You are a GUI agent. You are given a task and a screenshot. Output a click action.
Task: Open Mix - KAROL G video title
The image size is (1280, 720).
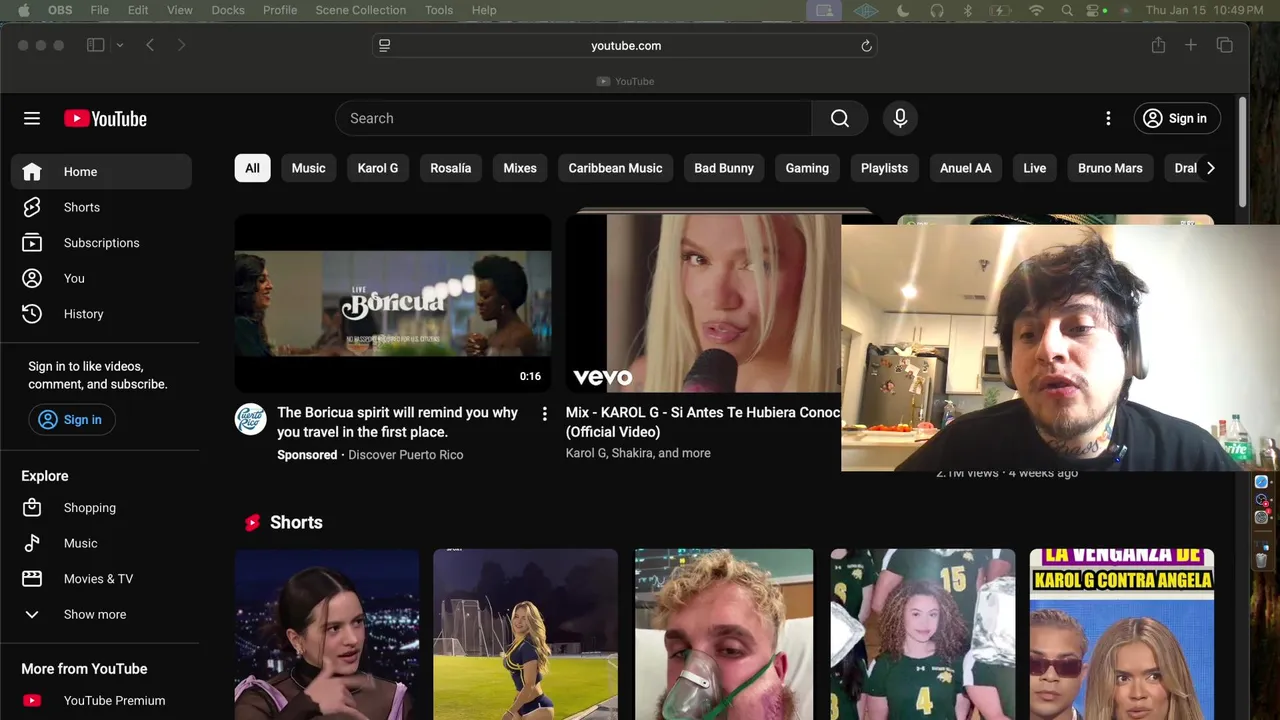[703, 422]
